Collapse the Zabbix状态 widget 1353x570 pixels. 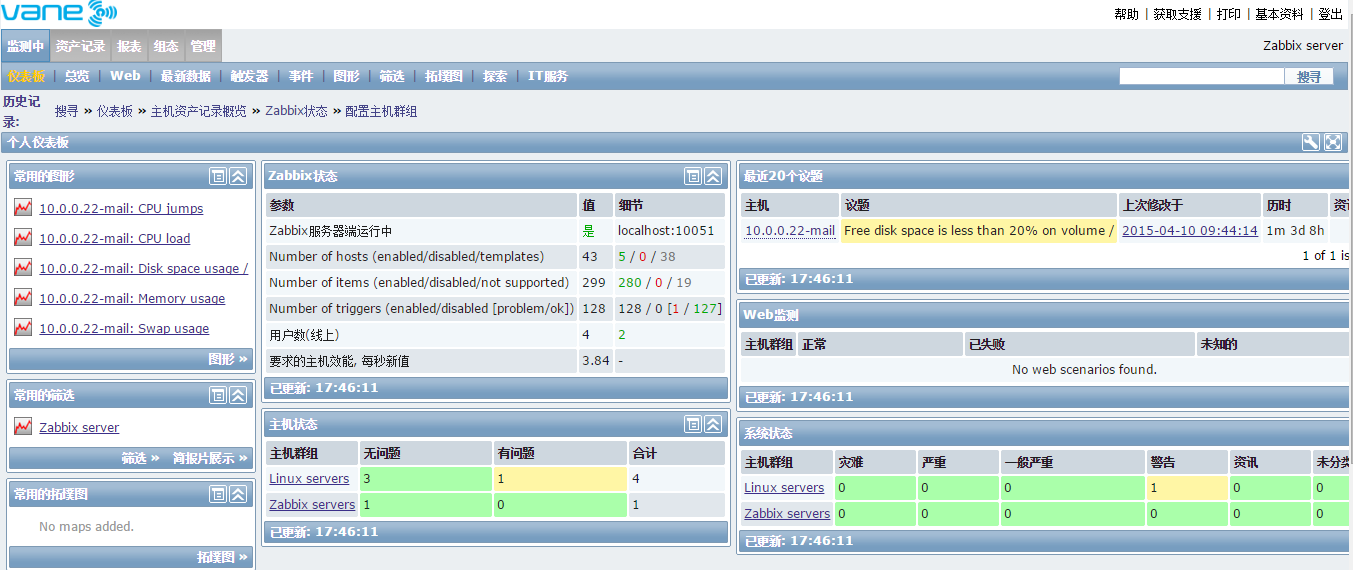point(713,176)
